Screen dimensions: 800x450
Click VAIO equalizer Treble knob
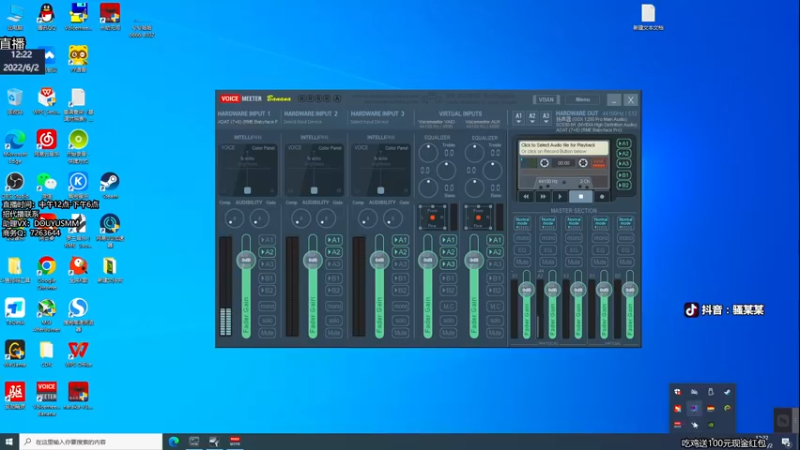click(428, 153)
